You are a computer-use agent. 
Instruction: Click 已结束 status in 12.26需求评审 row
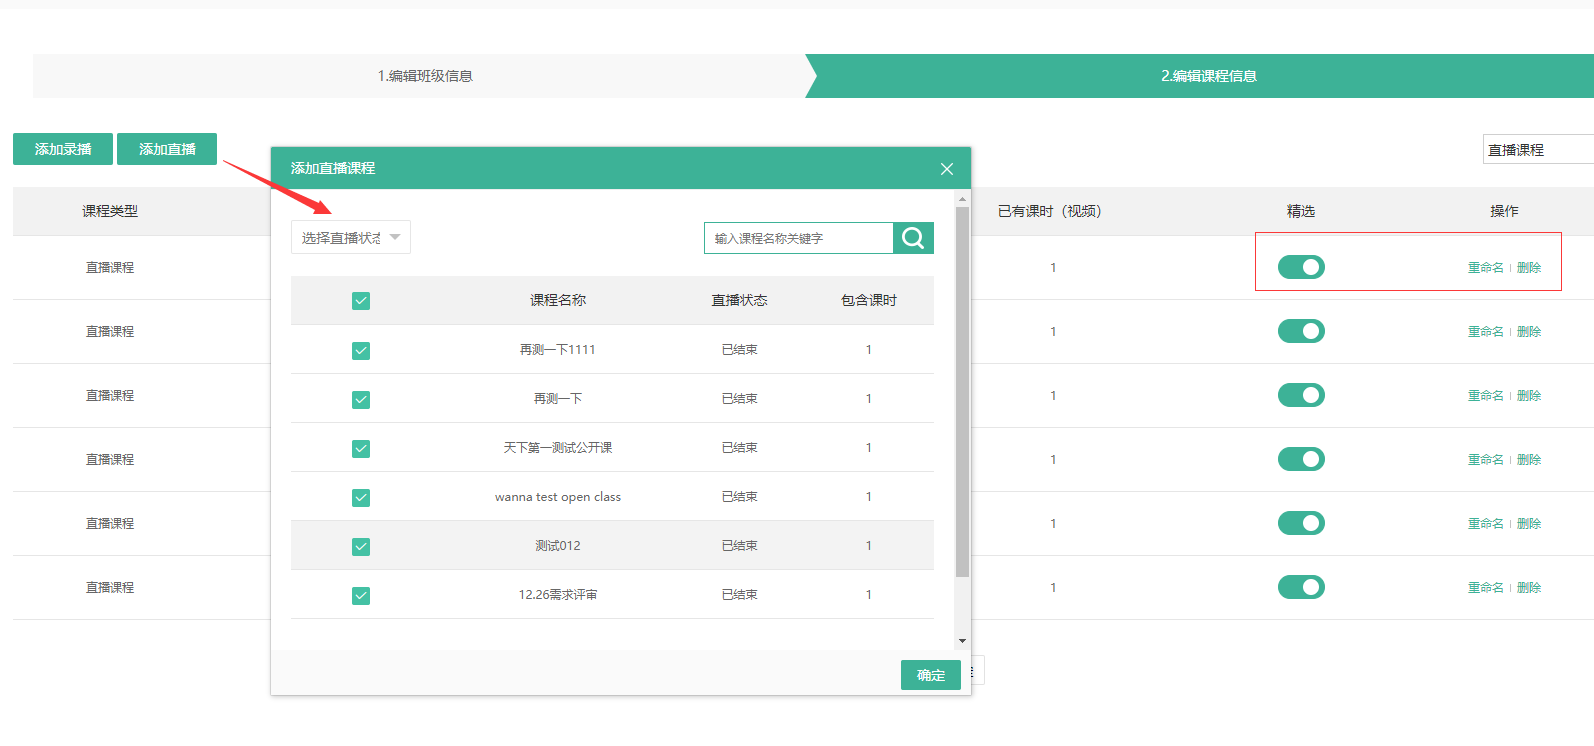[740, 594]
